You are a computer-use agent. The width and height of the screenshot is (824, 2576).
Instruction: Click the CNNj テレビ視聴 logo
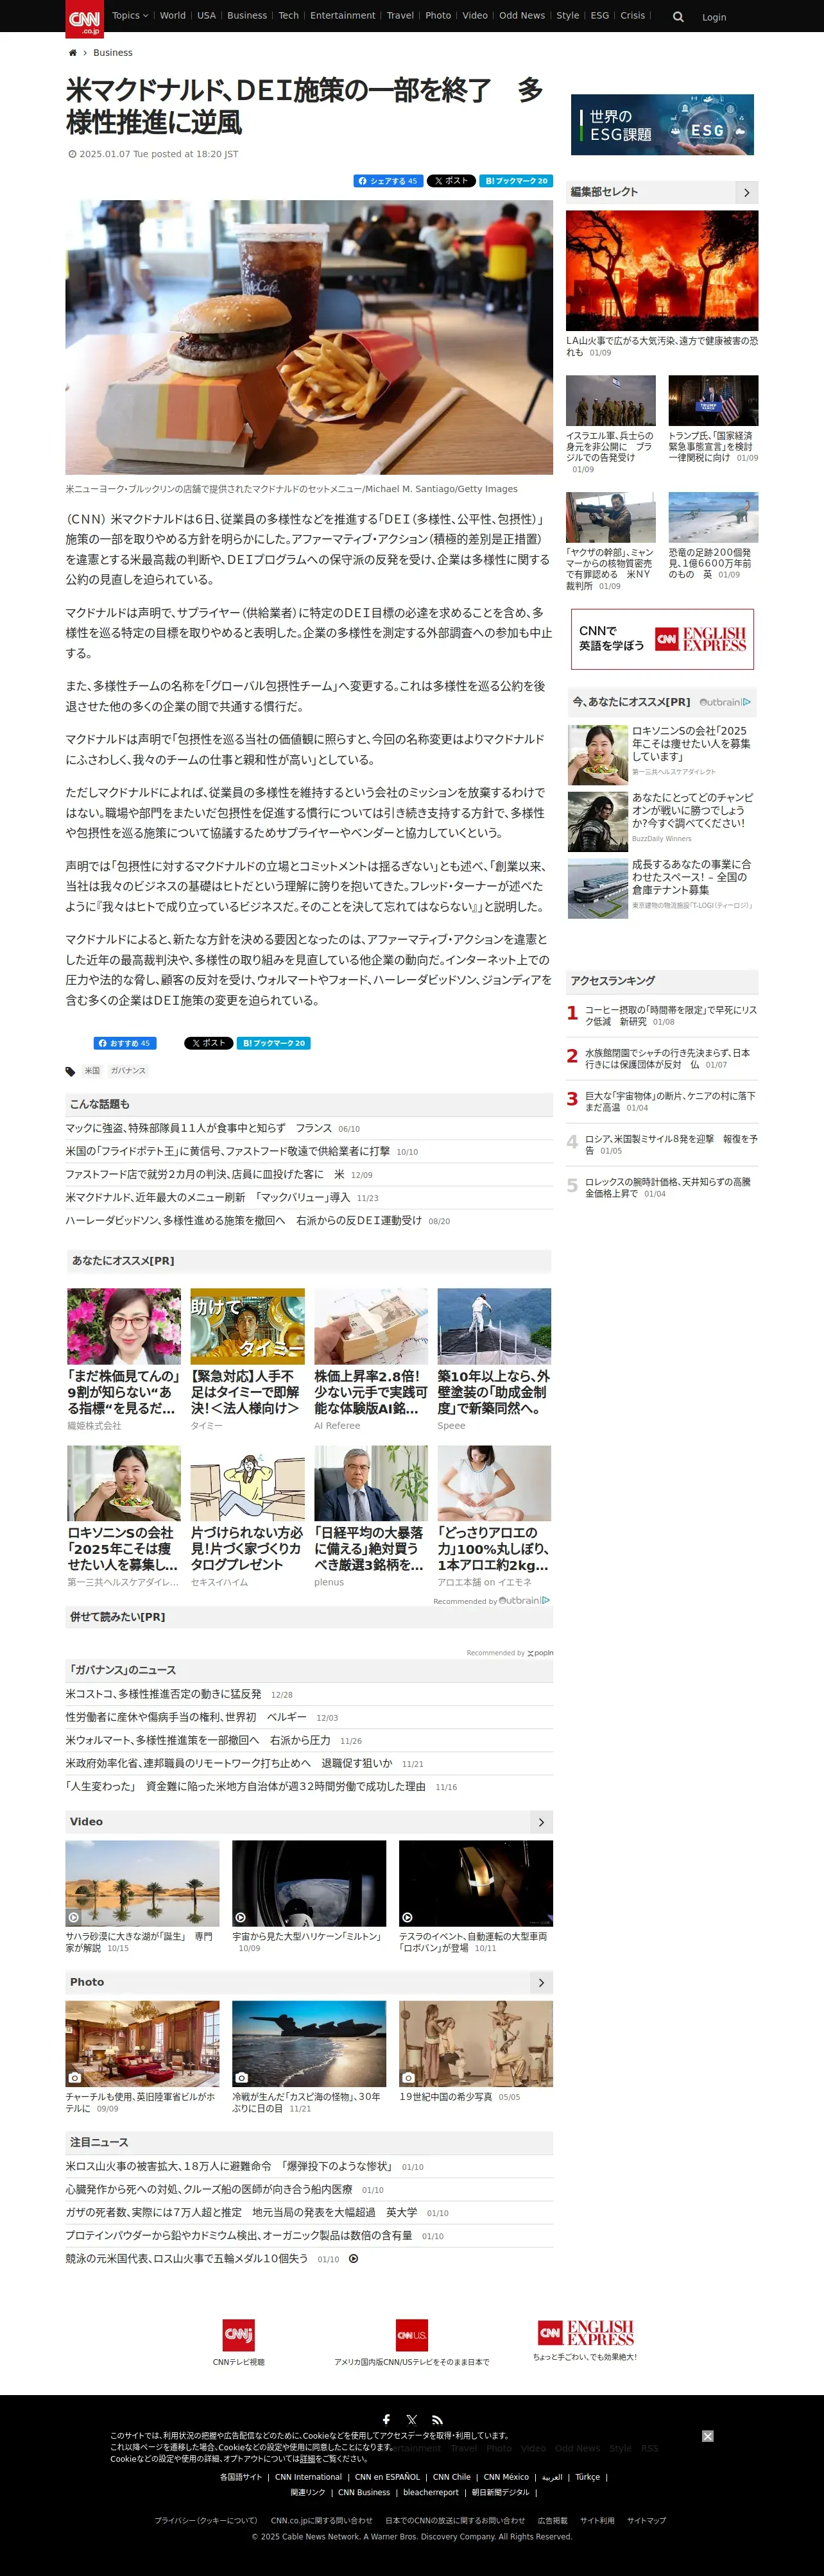click(x=238, y=2335)
